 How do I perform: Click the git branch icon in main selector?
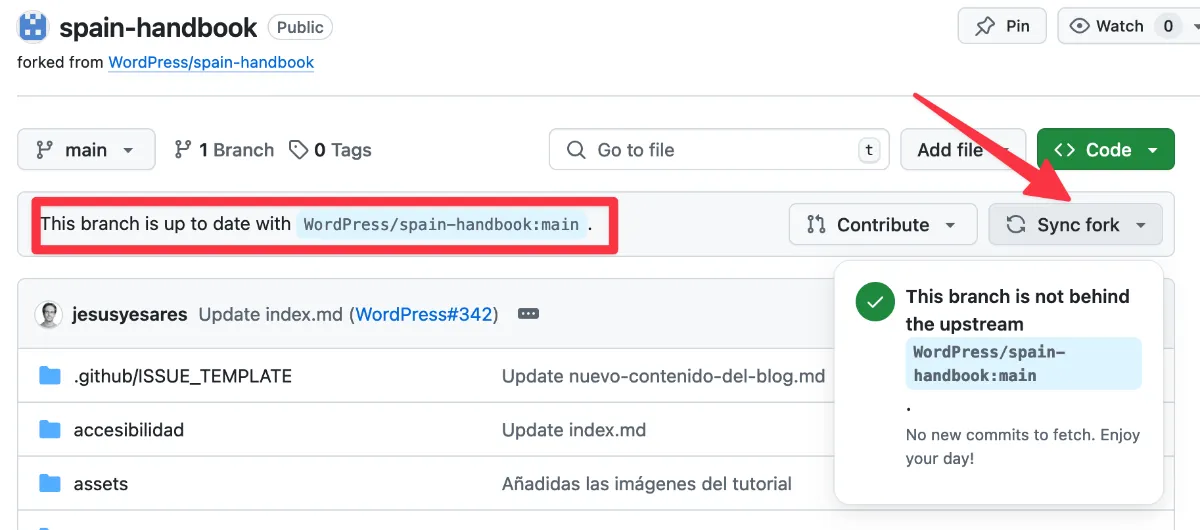pyautogui.click(x=44, y=150)
